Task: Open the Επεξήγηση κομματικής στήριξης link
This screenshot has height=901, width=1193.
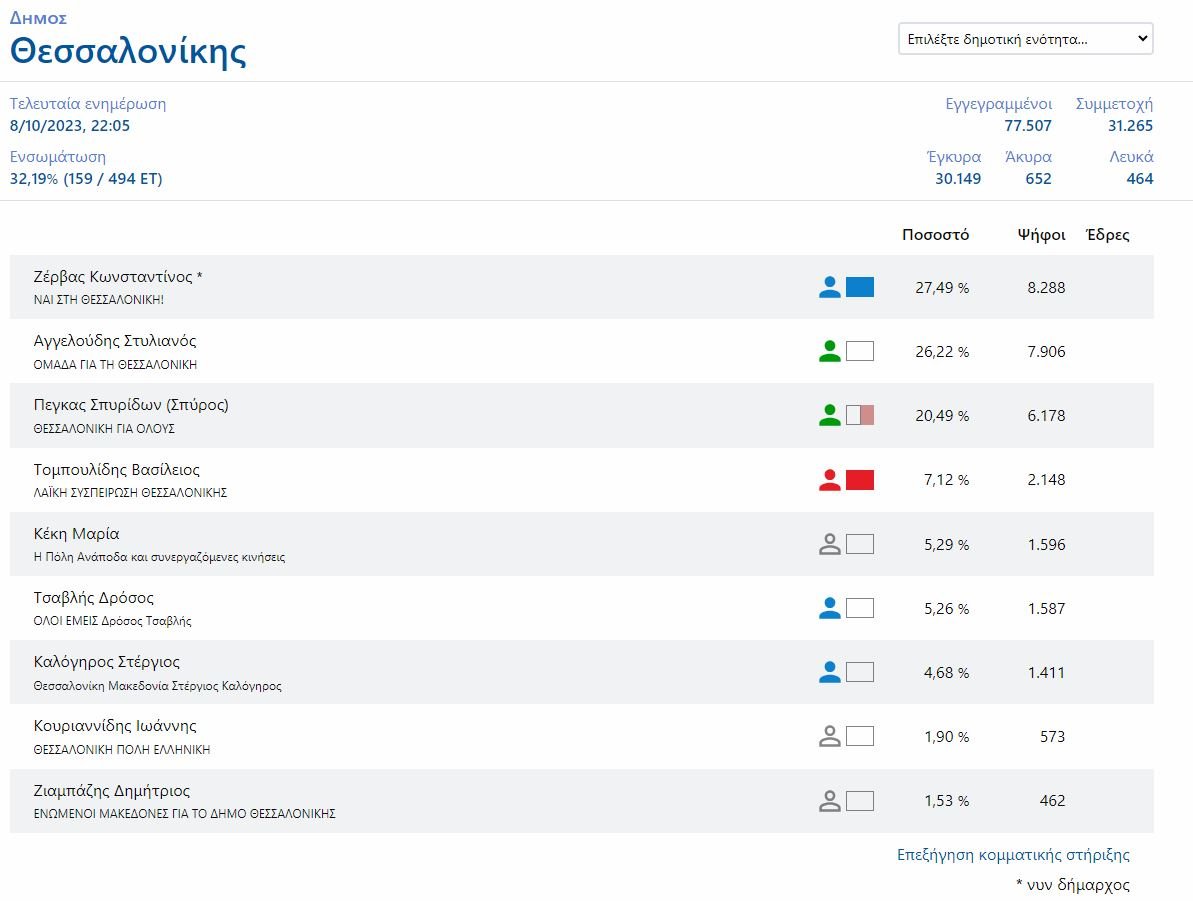Action: [x=1013, y=855]
